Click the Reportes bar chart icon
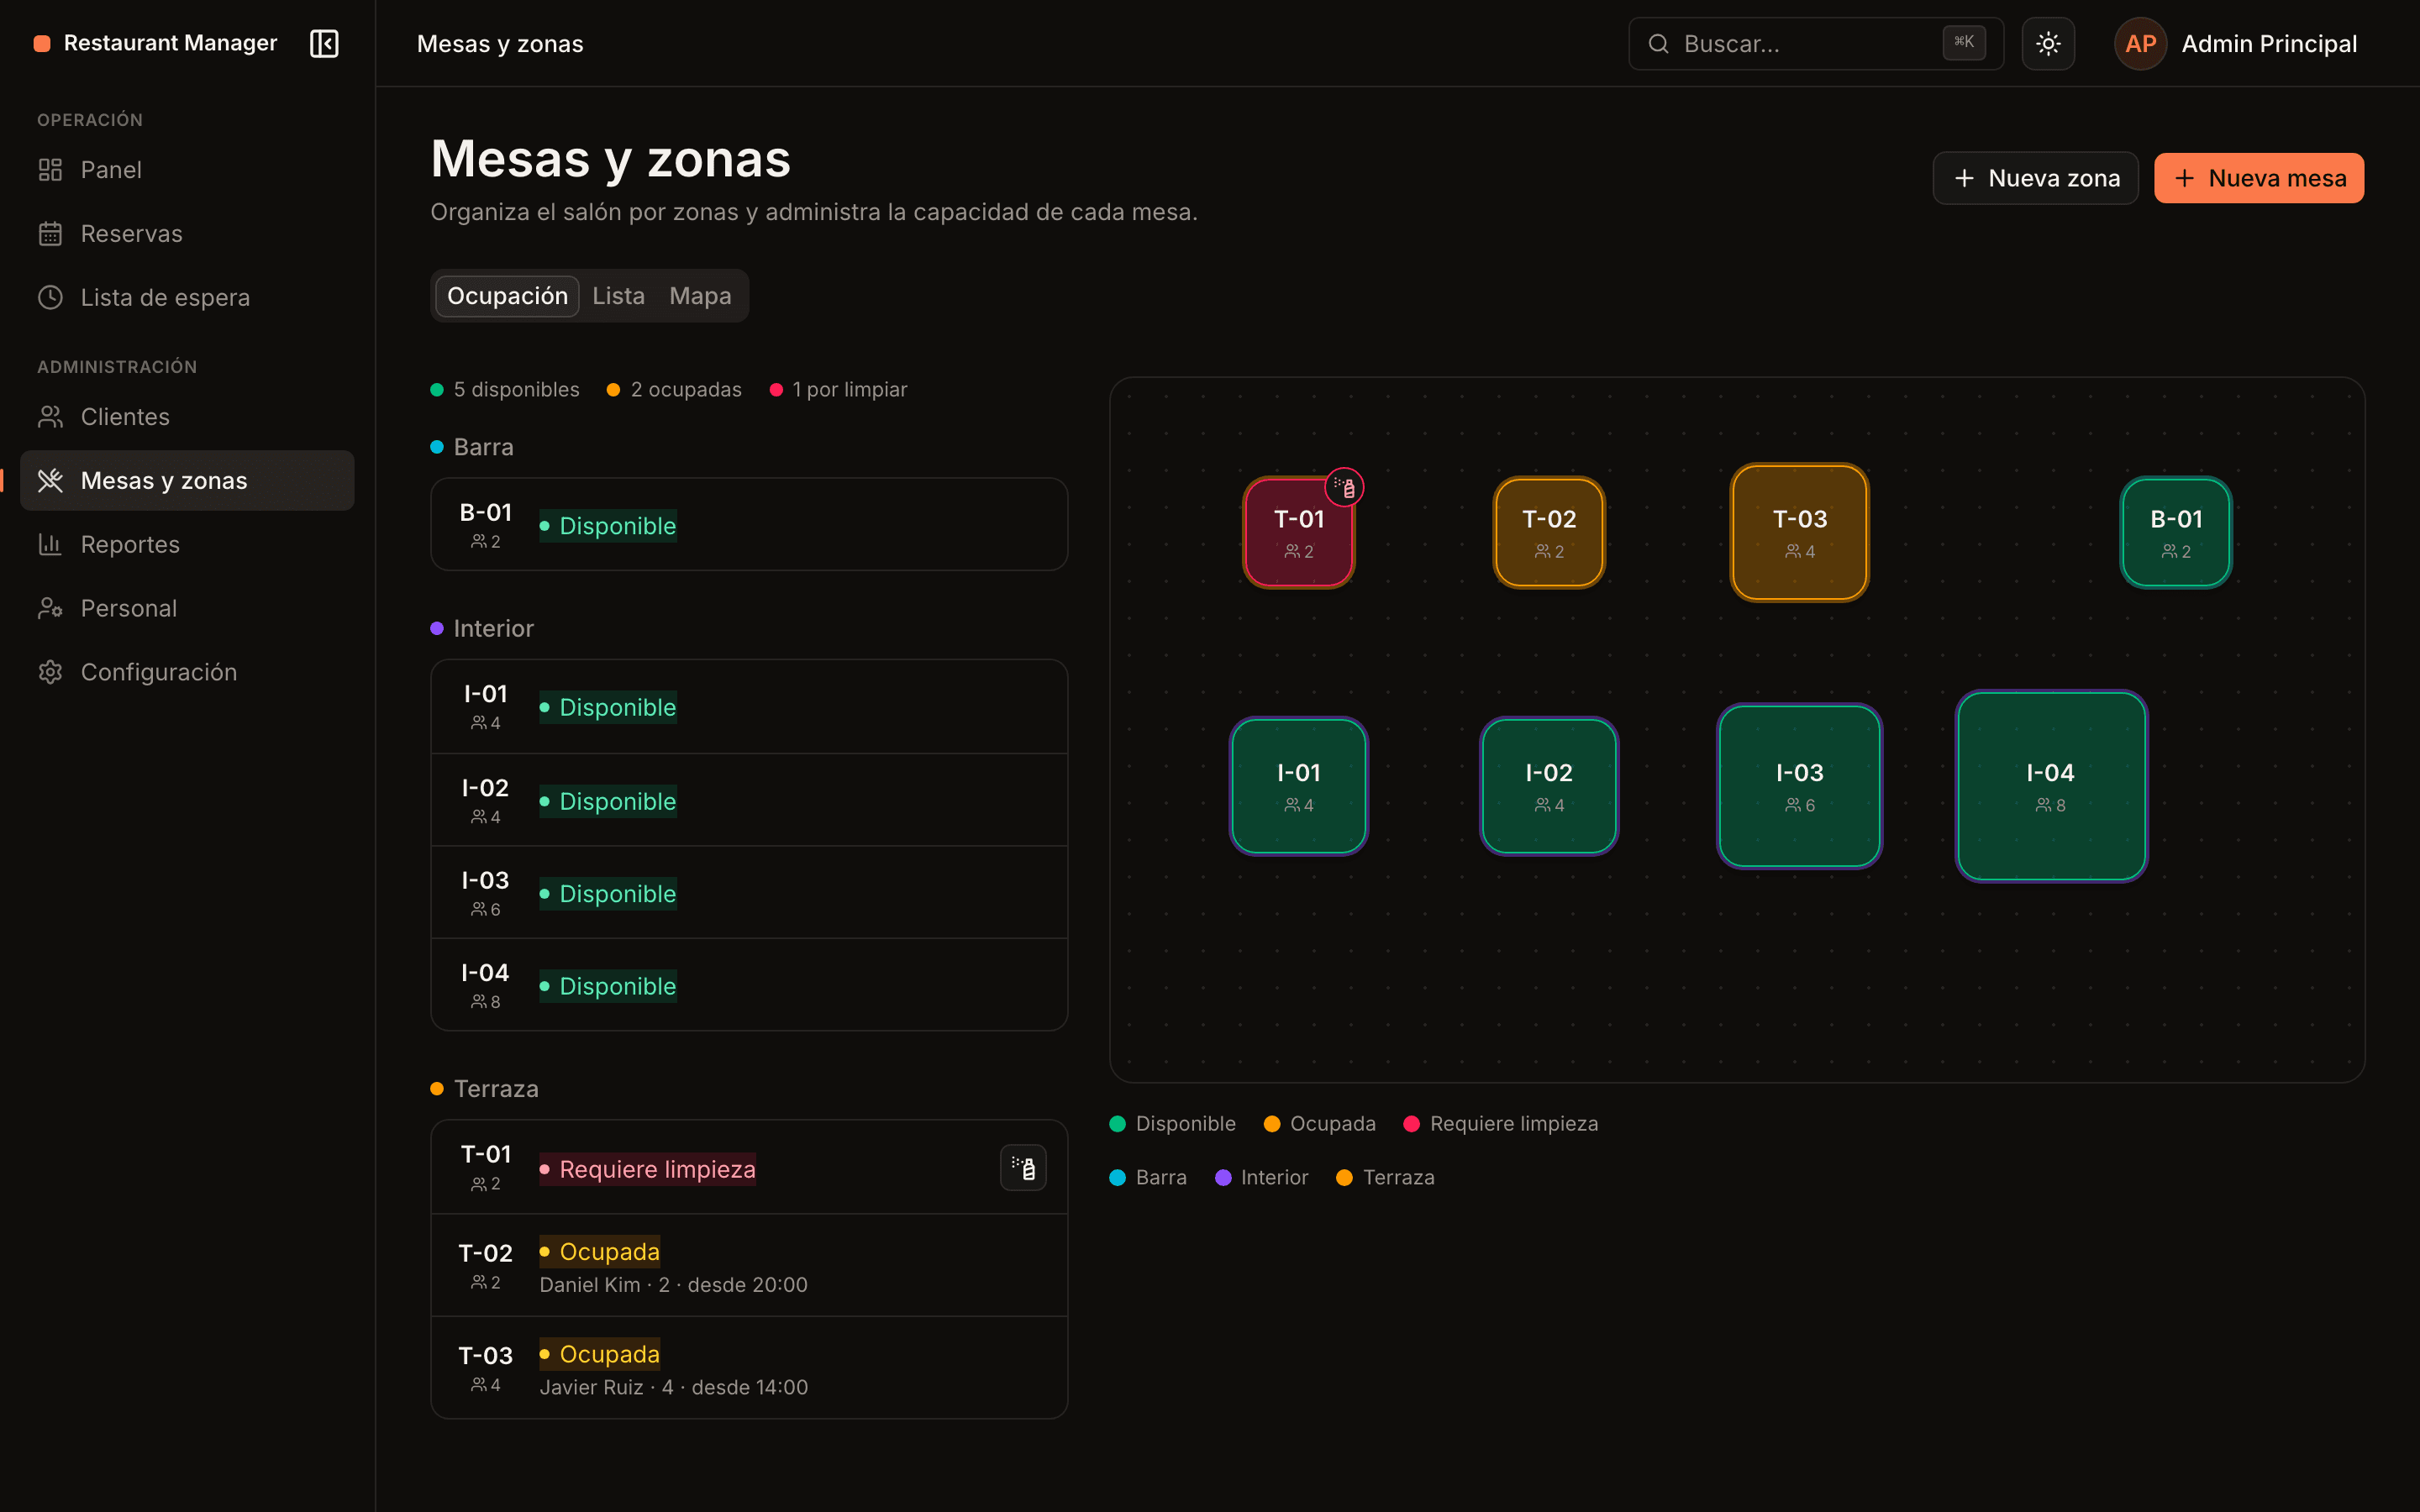The image size is (2420, 1512). tap(50, 545)
